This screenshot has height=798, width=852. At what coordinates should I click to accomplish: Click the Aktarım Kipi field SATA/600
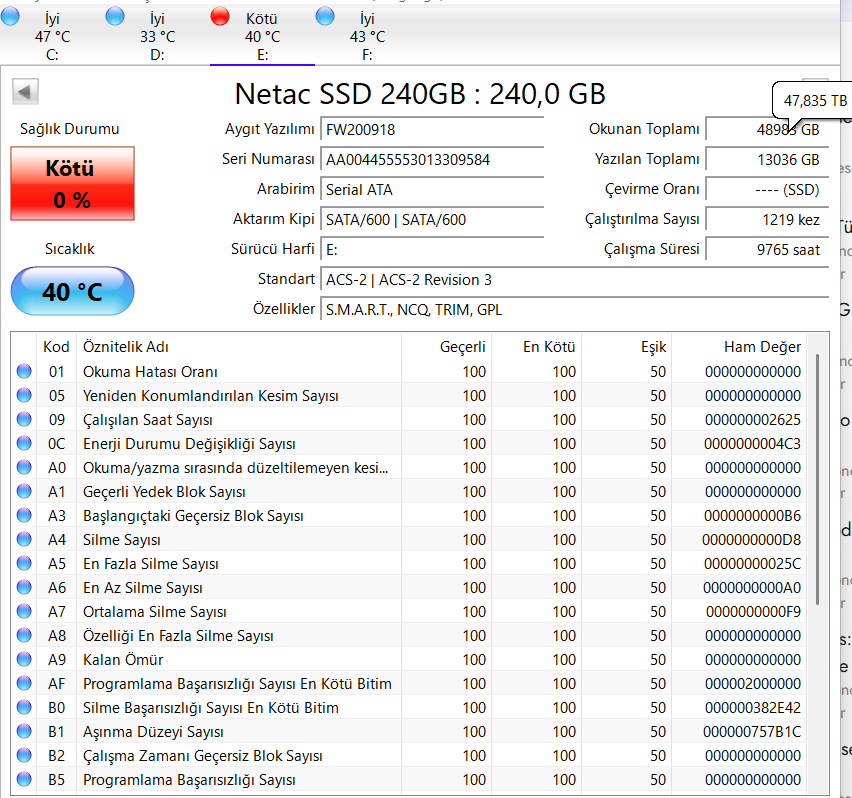pyautogui.click(x=432, y=219)
